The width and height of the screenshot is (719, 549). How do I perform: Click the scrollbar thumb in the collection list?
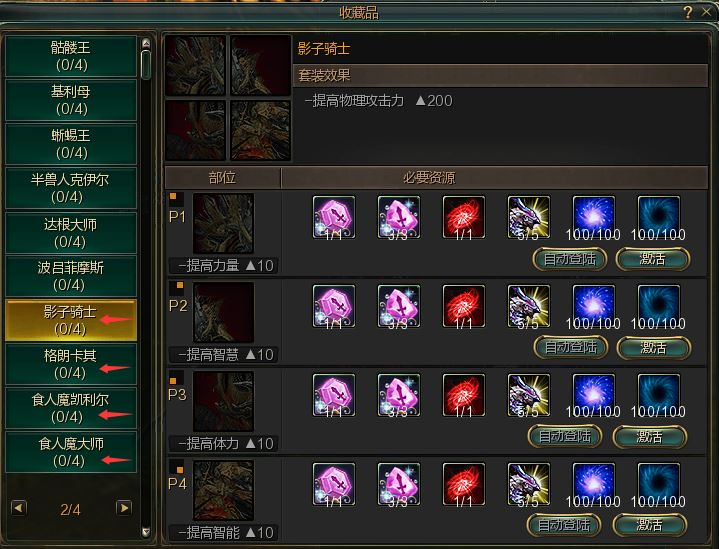[x=146, y=65]
